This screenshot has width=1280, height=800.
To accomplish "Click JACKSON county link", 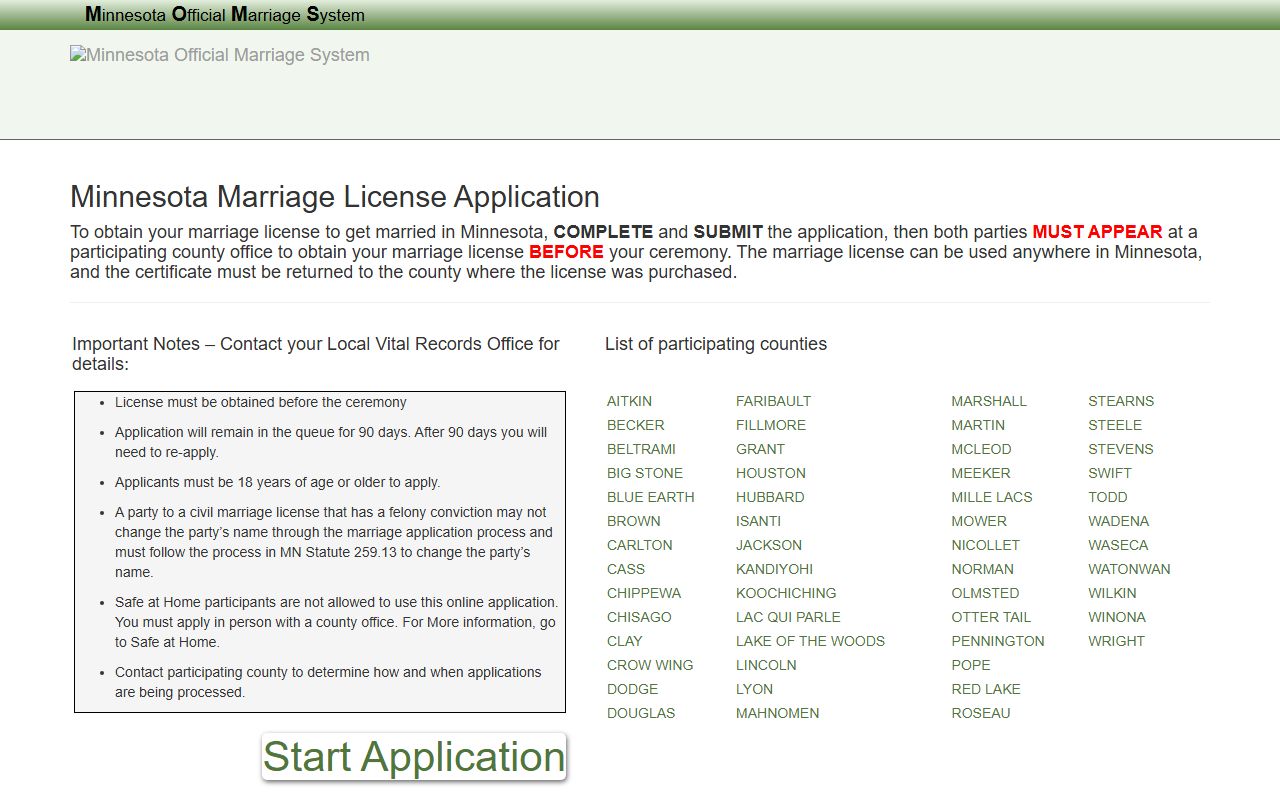I will pyautogui.click(x=769, y=545).
